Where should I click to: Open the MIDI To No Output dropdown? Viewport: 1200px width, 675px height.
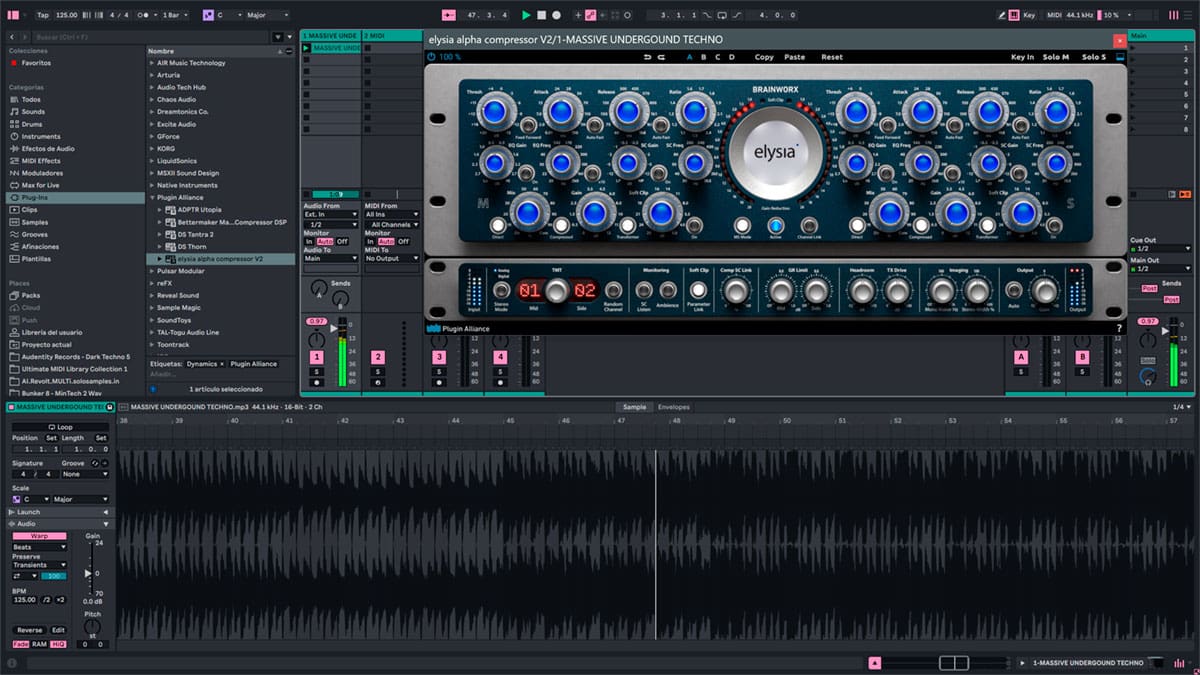point(392,258)
